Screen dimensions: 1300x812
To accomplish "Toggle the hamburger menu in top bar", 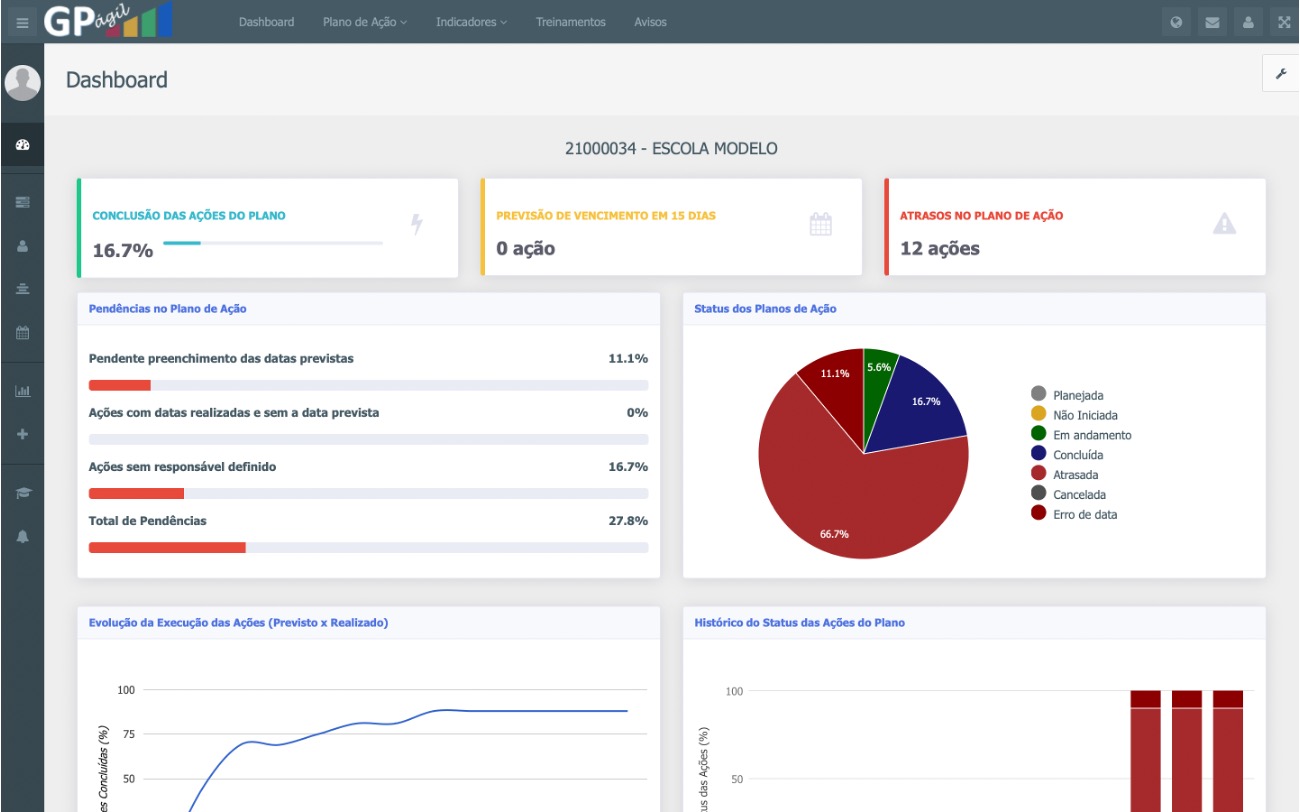I will [22, 22].
